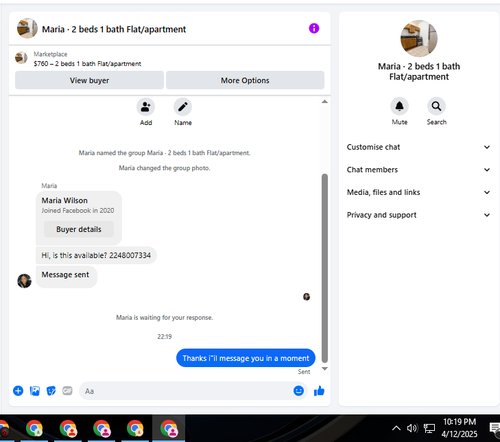500x442 pixels.
Task: Open Search in conversation magnifier icon
Action: pos(436,106)
